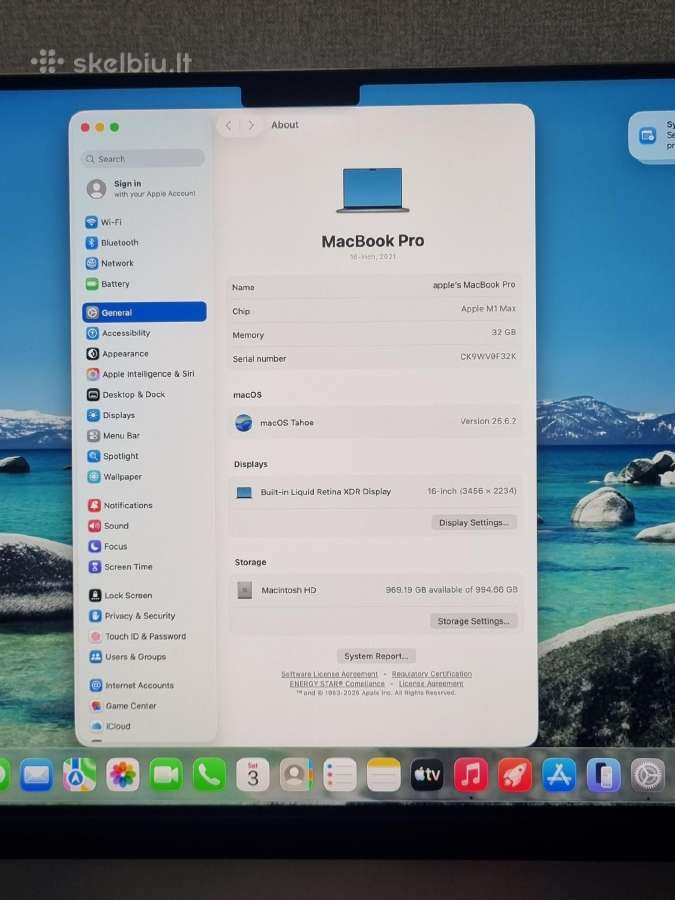
Task: Open Sound settings
Action: 108,526
